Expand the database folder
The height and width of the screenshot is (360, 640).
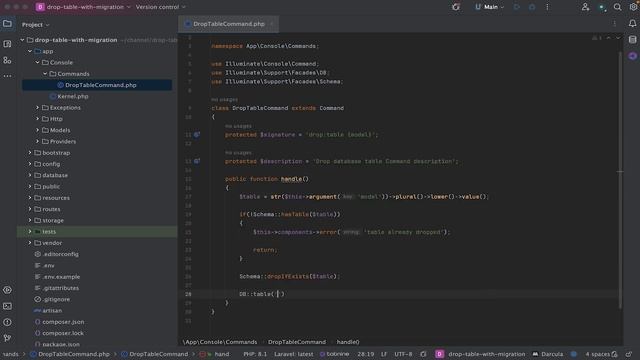(30, 175)
